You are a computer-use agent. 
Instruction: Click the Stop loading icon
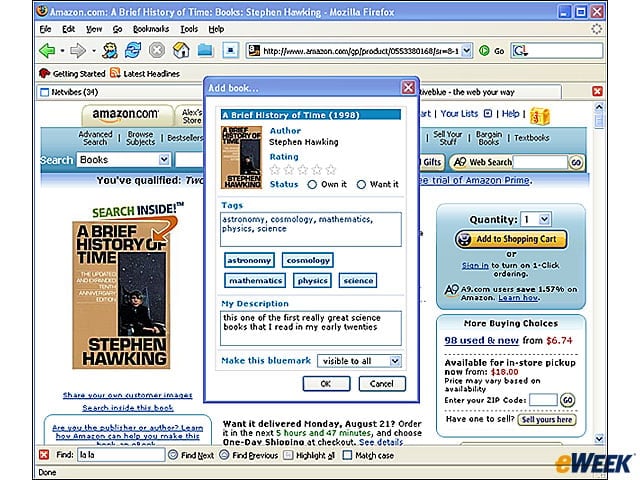(157, 51)
